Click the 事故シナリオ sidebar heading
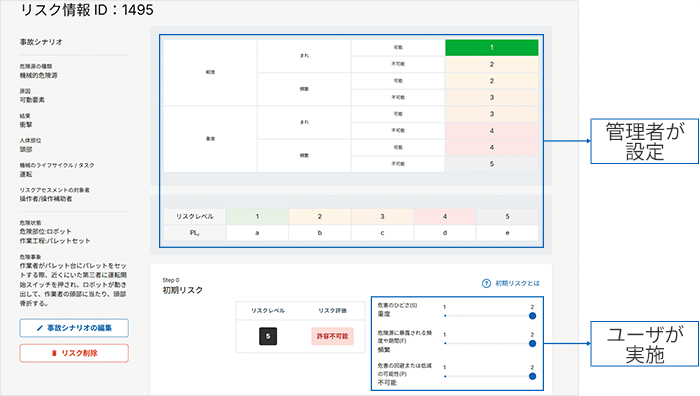Viewport: 700px width, 396px height. (41, 42)
